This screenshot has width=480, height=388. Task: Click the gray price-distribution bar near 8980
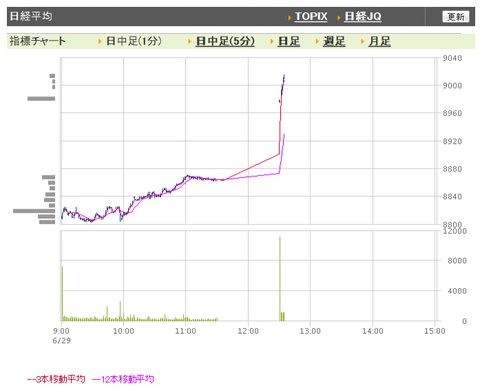coord(41,99)
